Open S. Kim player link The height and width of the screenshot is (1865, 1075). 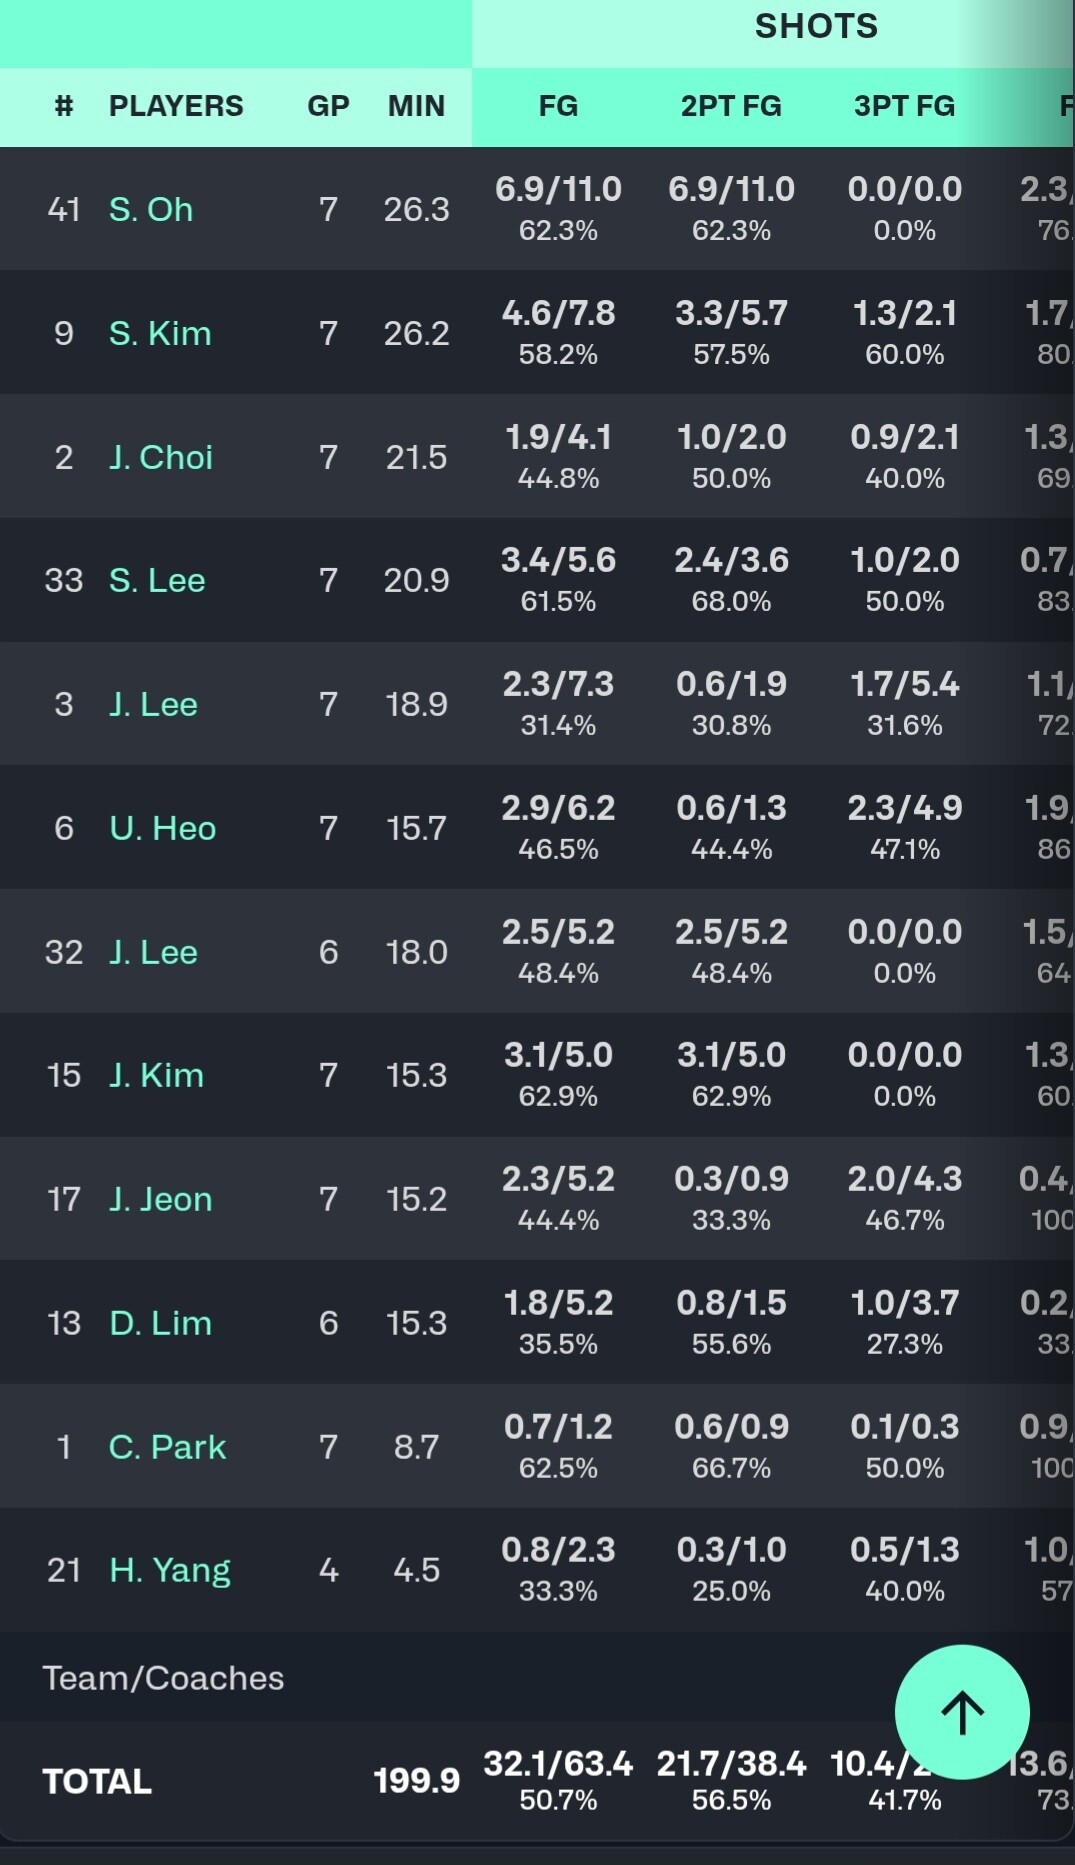(160, 334)
